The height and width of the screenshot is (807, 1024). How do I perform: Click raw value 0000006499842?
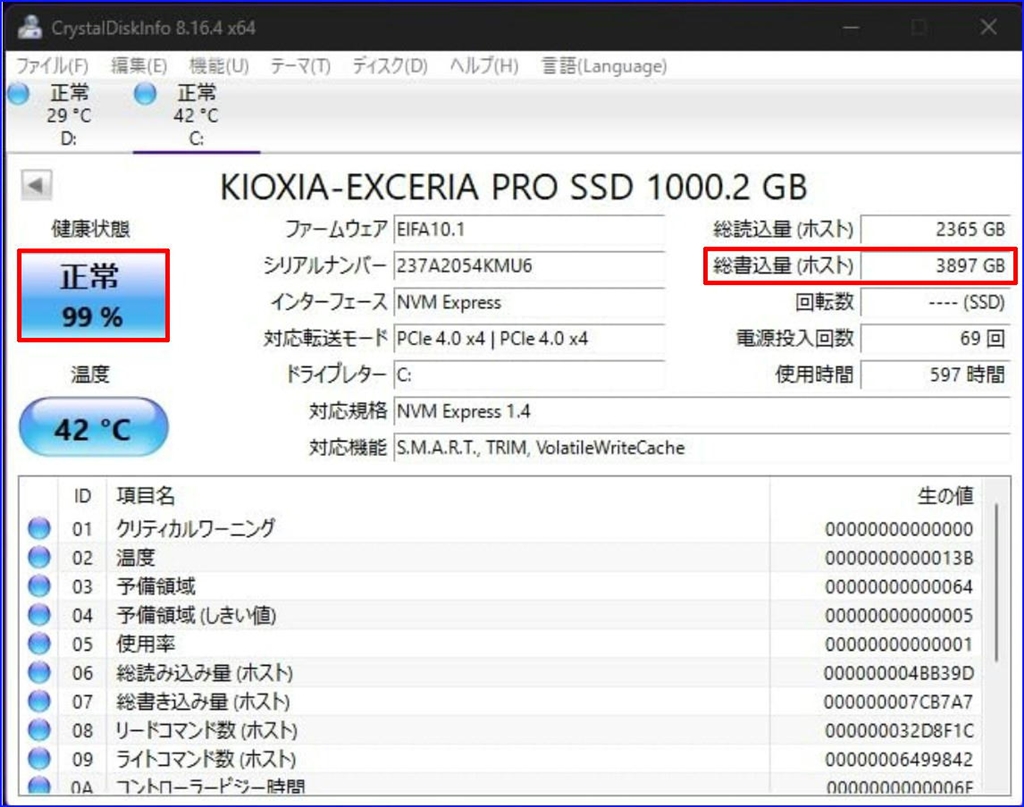[x=899, y=759]
